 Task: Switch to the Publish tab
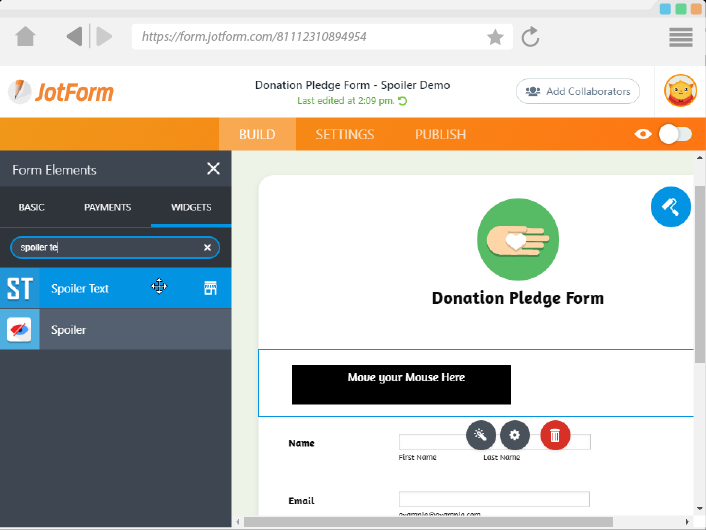[440, 134]
